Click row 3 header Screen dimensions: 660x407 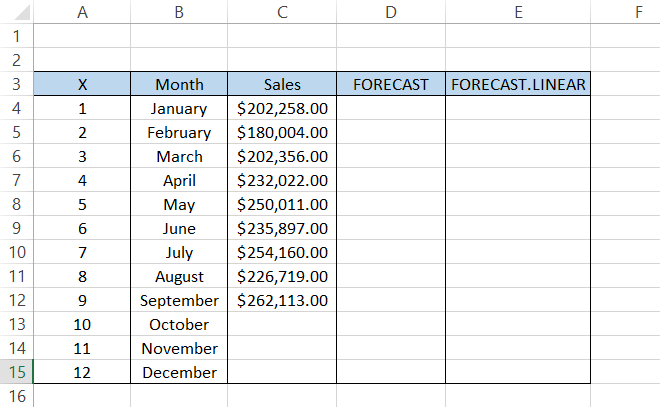tap(16, 84)
